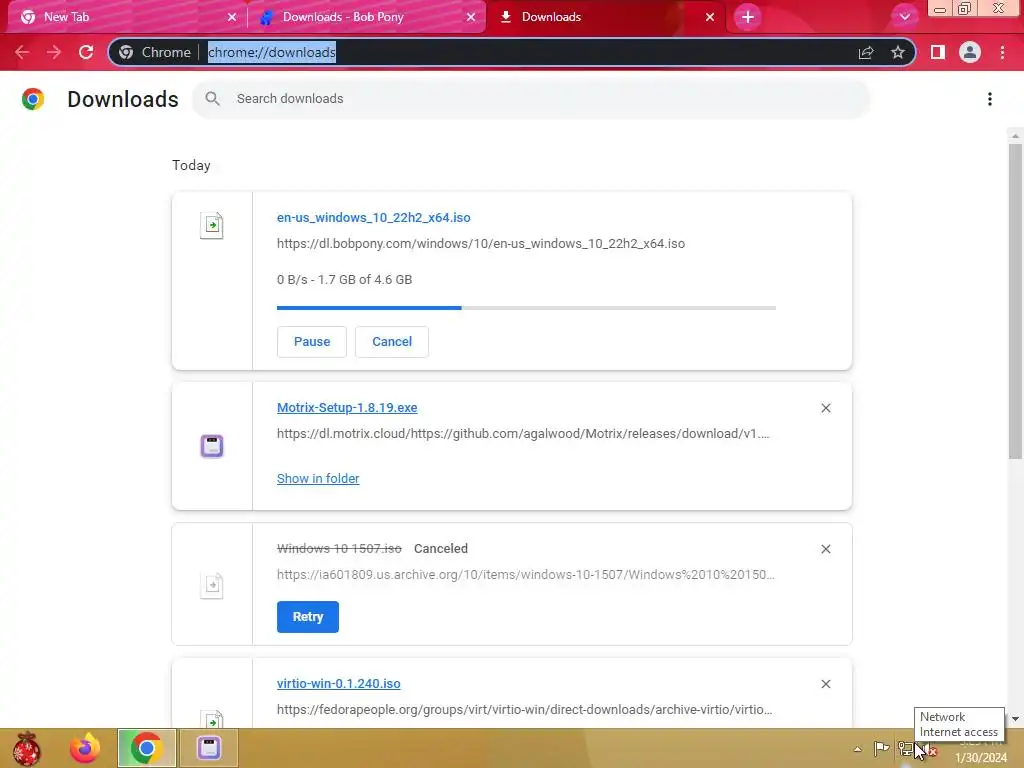Viewport: 1024px width, 768px height.
Task: Open the Motrix-Setup-1.8.19.exe link
Action: (x=347, y=408)
